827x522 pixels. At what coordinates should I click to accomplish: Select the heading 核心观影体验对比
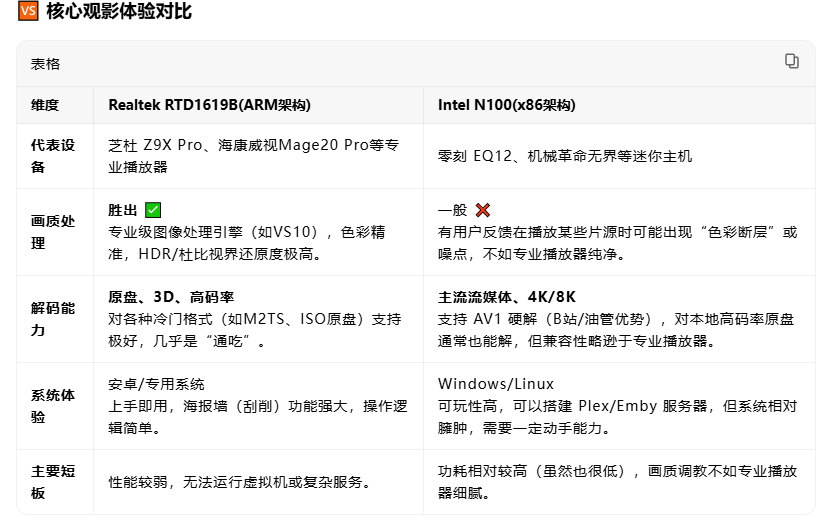click(x=119, y=11)
